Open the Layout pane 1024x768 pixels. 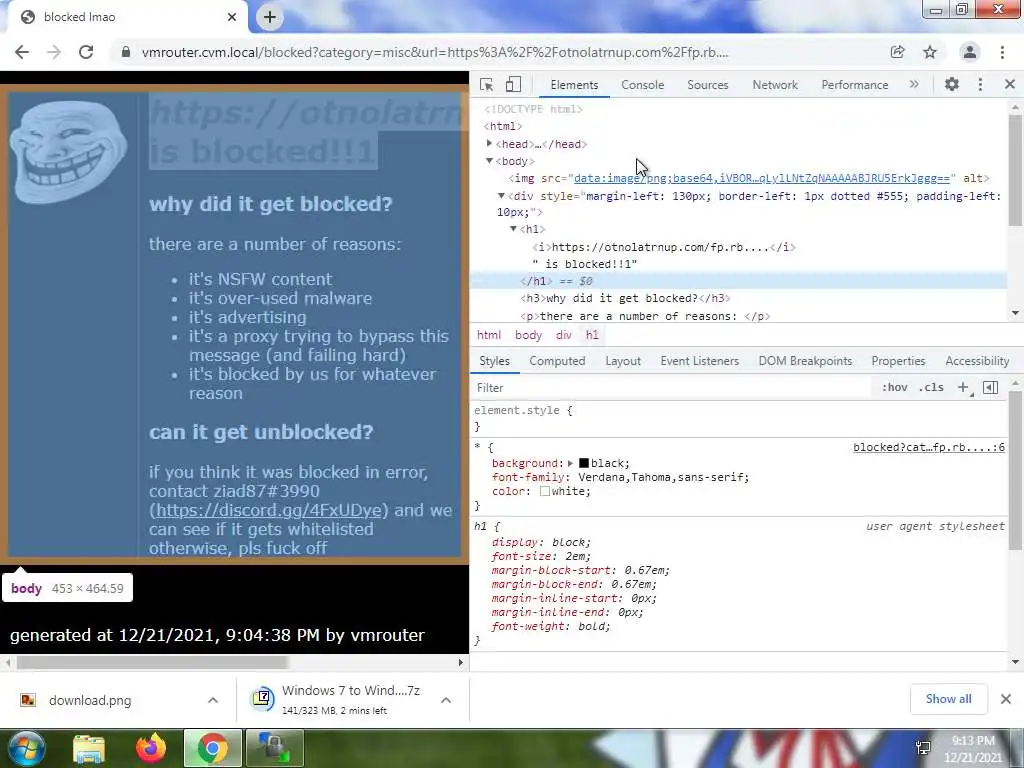pos(622,361)
